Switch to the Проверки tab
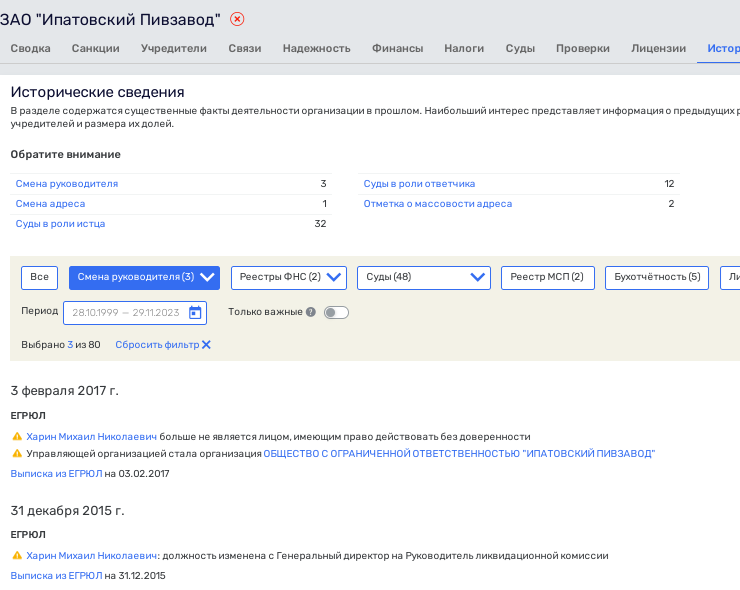This screenshot has width=740, height=590. tap(583, 48)
